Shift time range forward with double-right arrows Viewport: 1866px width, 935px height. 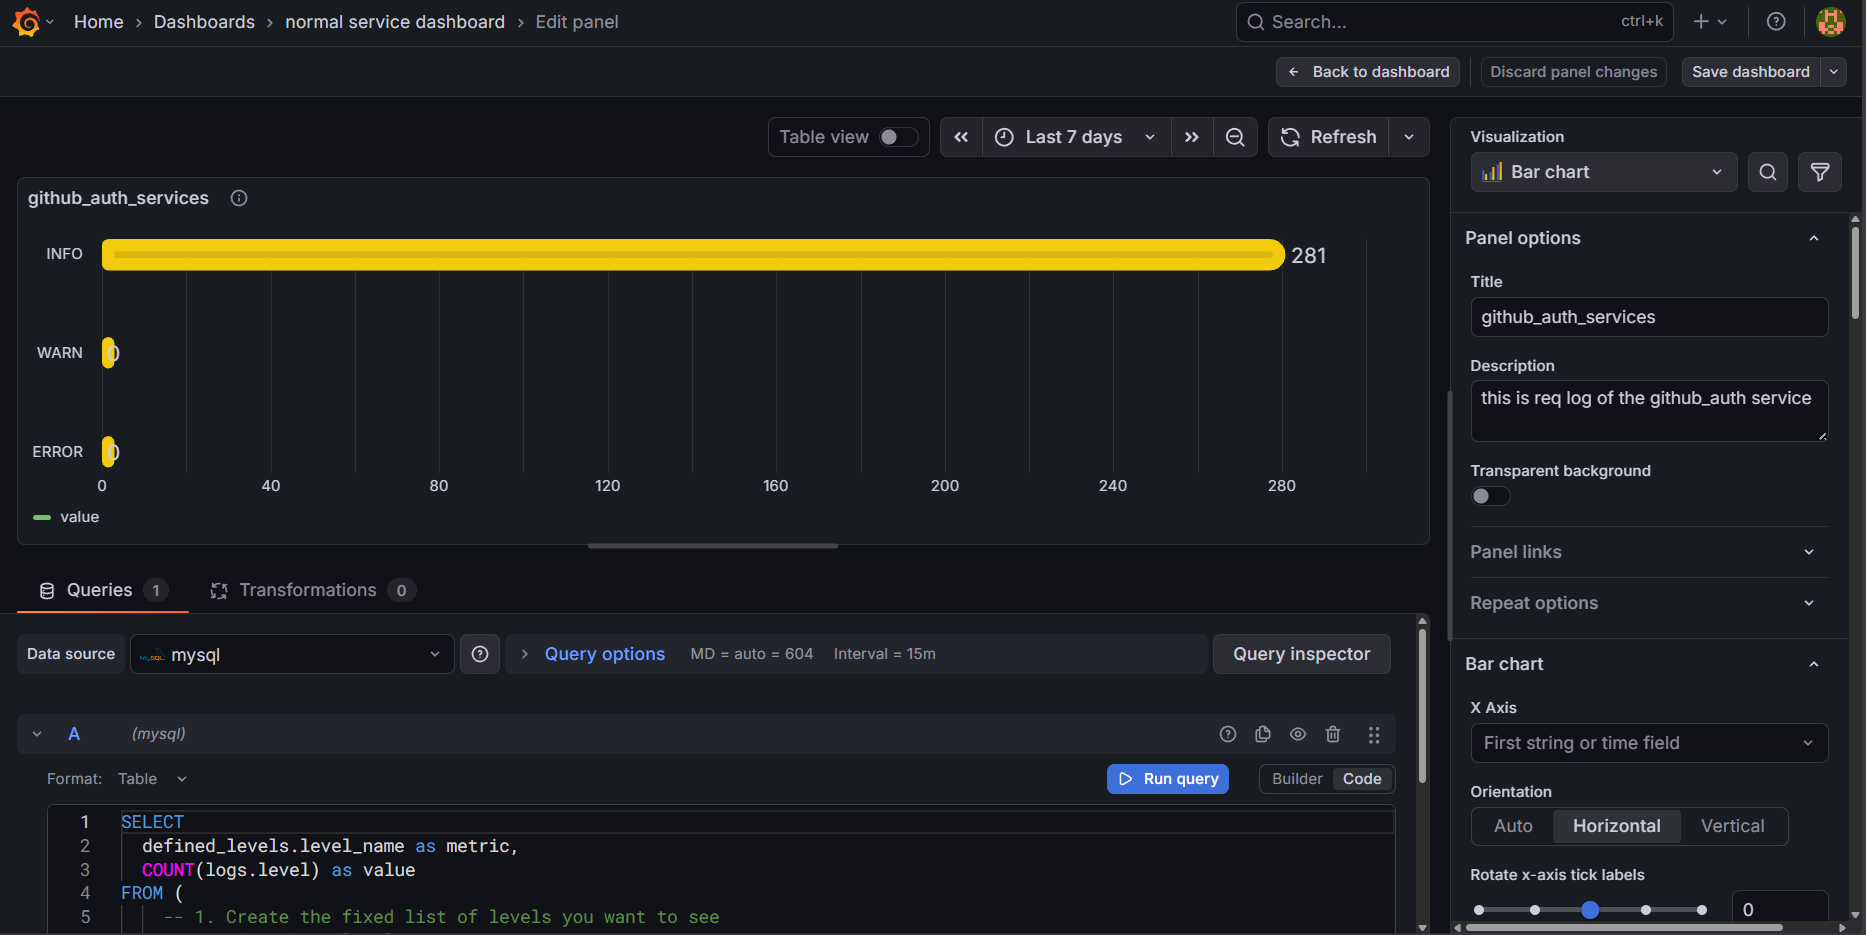pyautogui.click(x=1192, y=137)
